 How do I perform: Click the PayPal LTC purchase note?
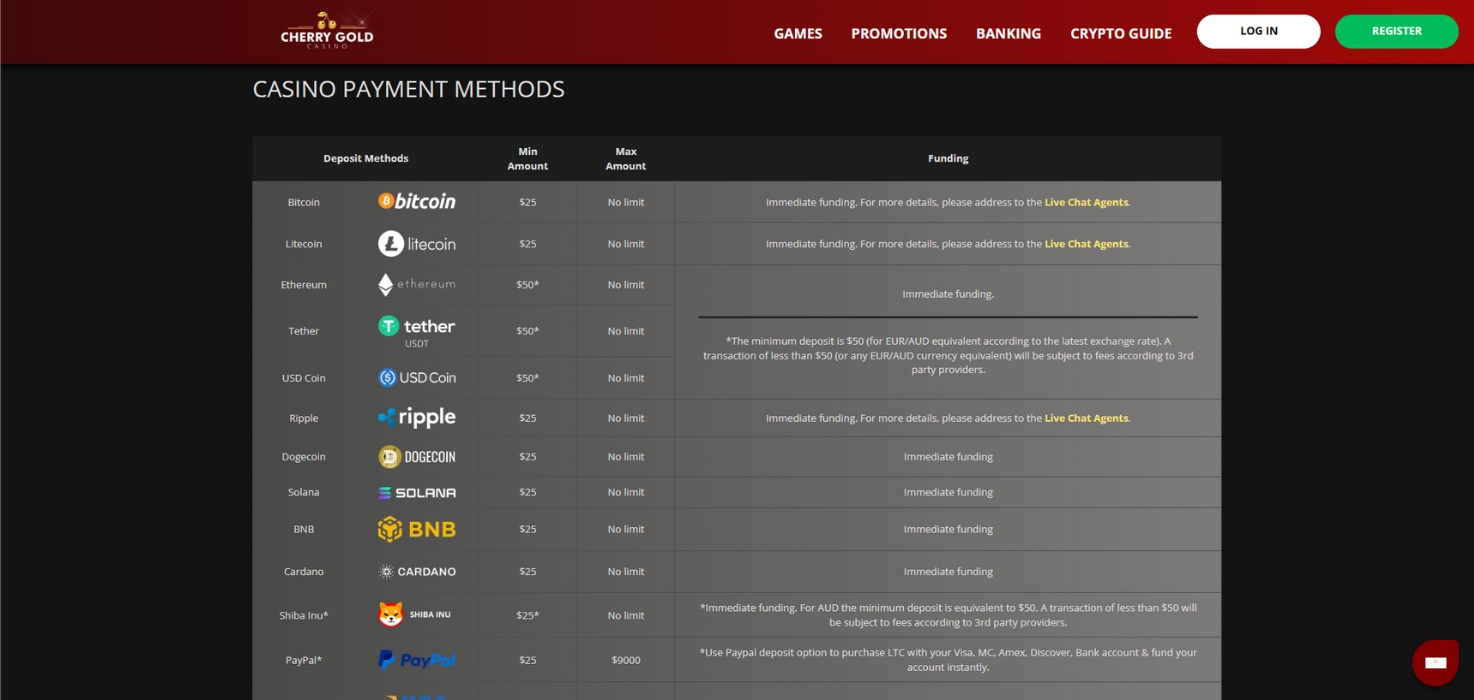tap(948, 660)
